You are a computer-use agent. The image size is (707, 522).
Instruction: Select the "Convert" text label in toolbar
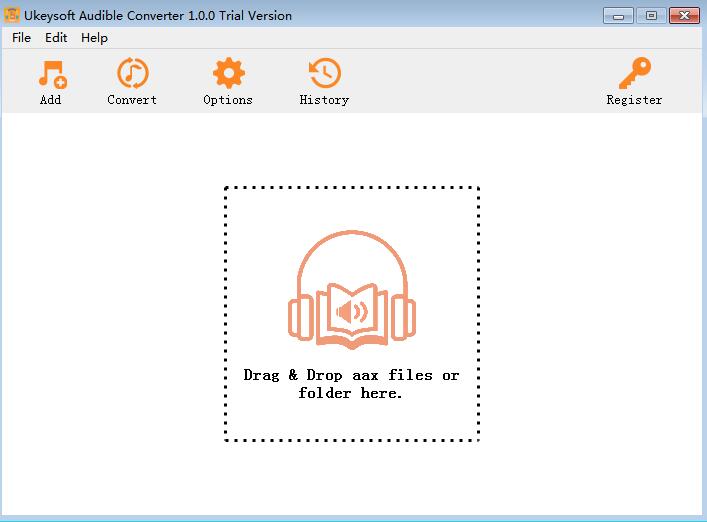[x=132, y=100]
